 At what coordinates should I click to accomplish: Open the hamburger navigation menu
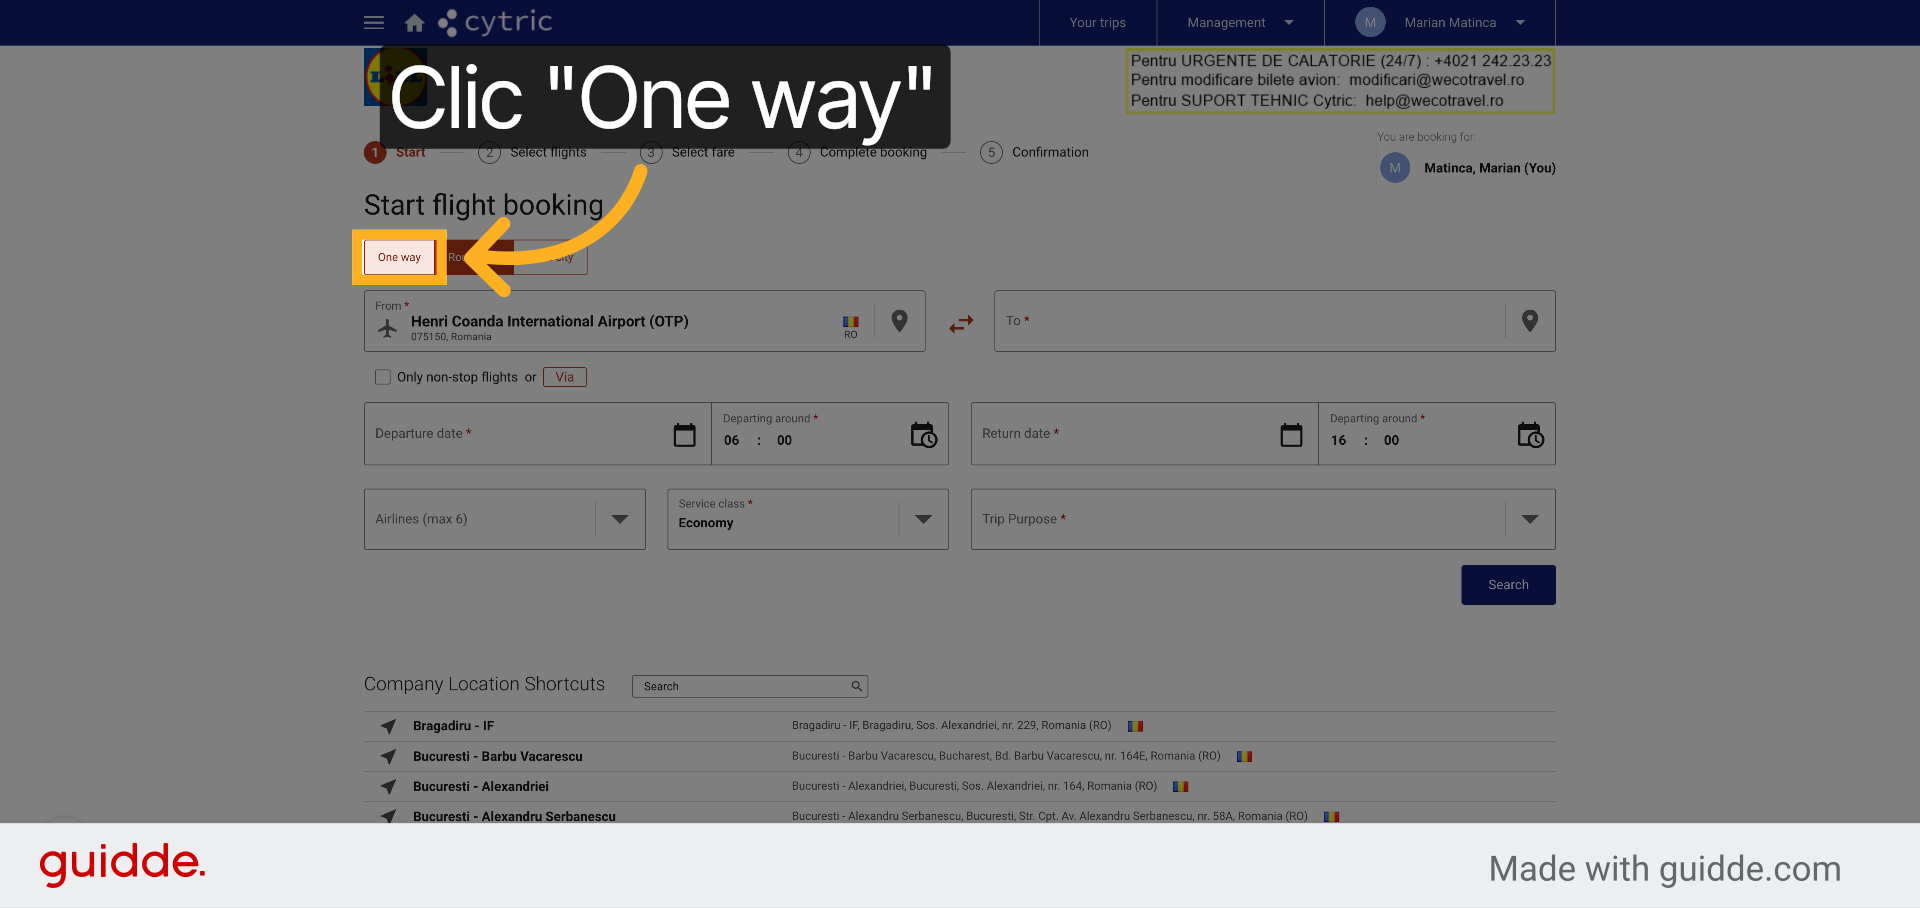point(374,22)
